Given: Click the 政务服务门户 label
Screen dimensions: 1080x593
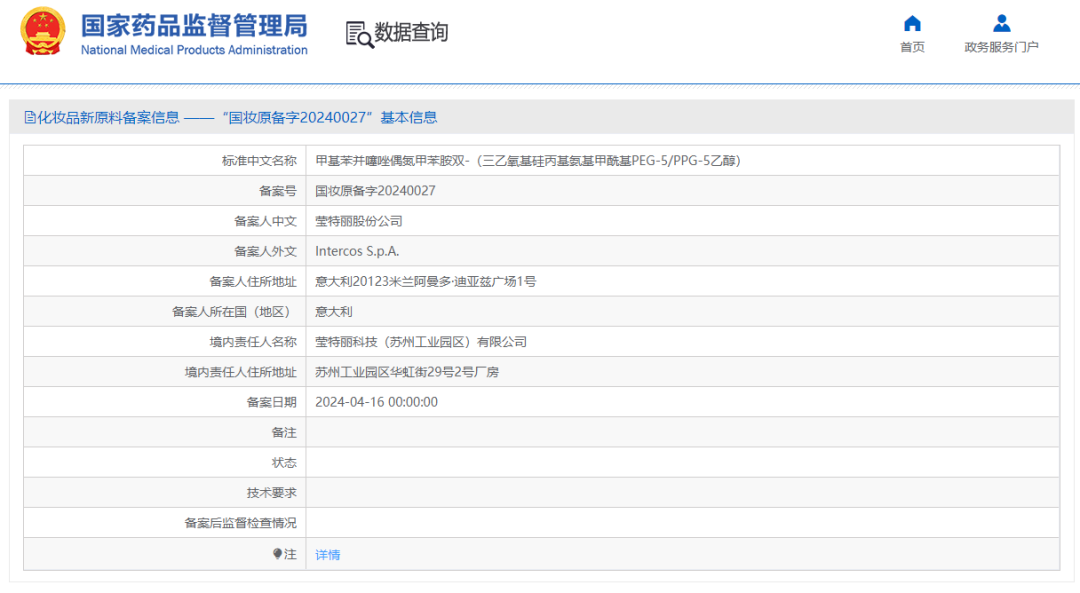Looking at the screenshot, I should pyautogui.click(x=1001, y=47).
